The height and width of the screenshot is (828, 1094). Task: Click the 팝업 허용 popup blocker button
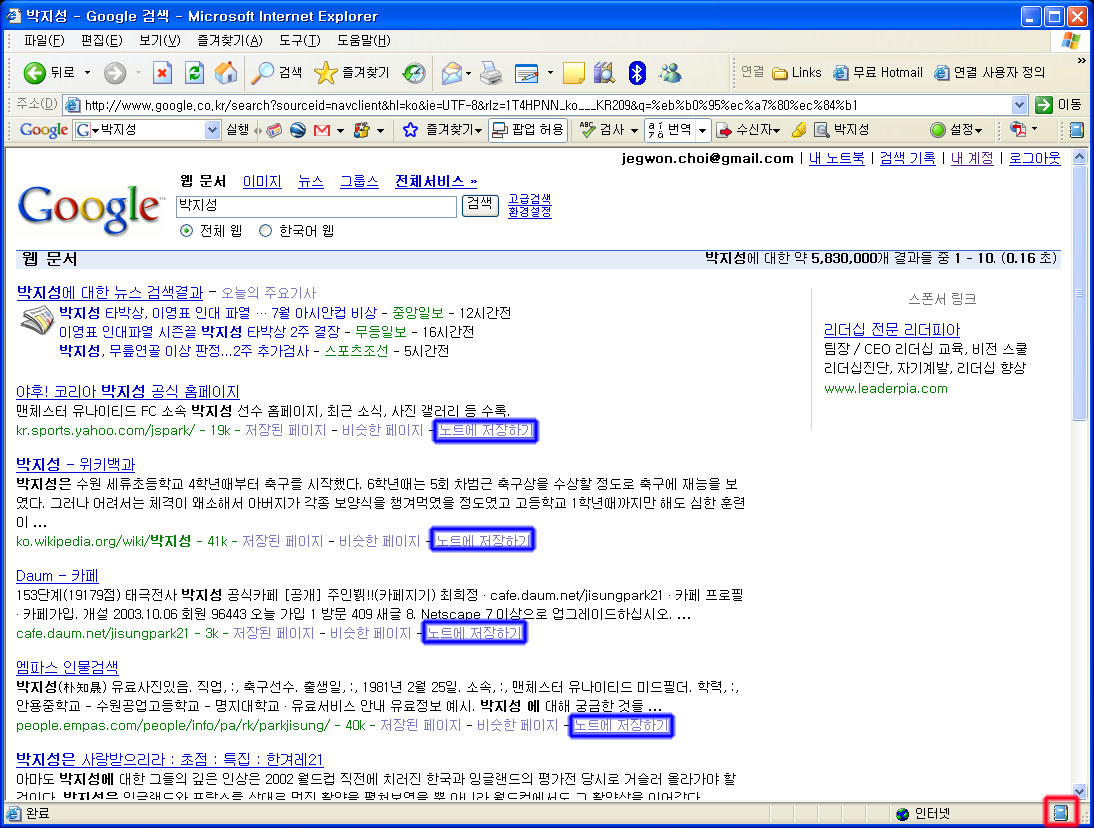[x=528, y=129]
